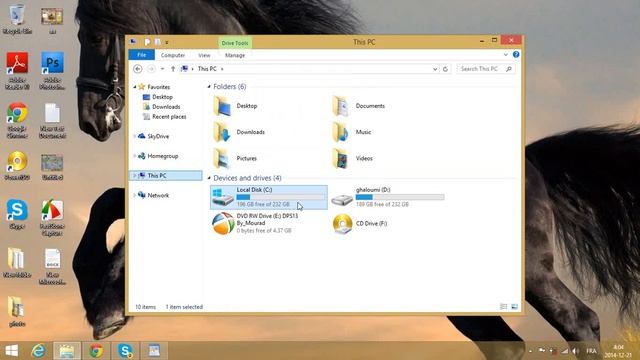Open Google Chrome desktop shortcut

[17, 119]
